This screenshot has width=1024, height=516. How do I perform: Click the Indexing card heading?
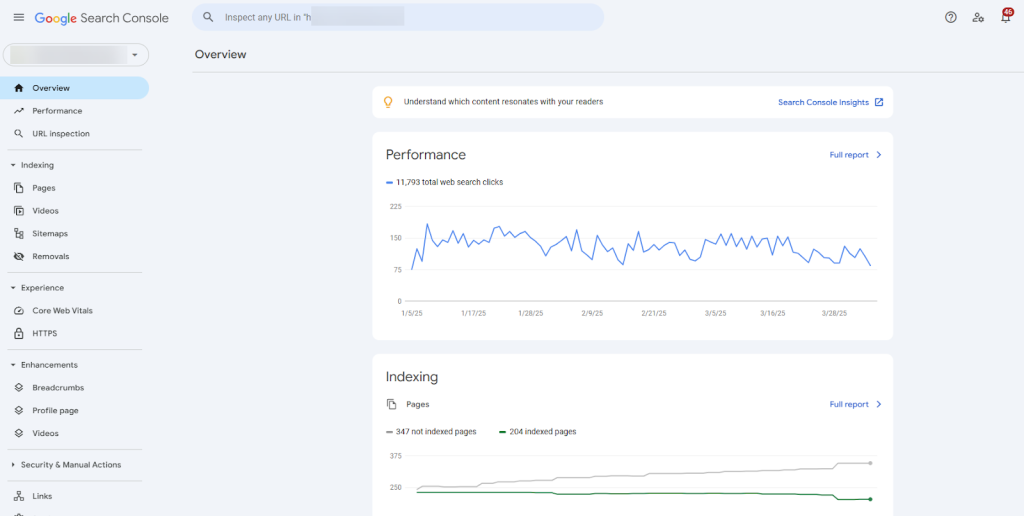tap(412, 377)
